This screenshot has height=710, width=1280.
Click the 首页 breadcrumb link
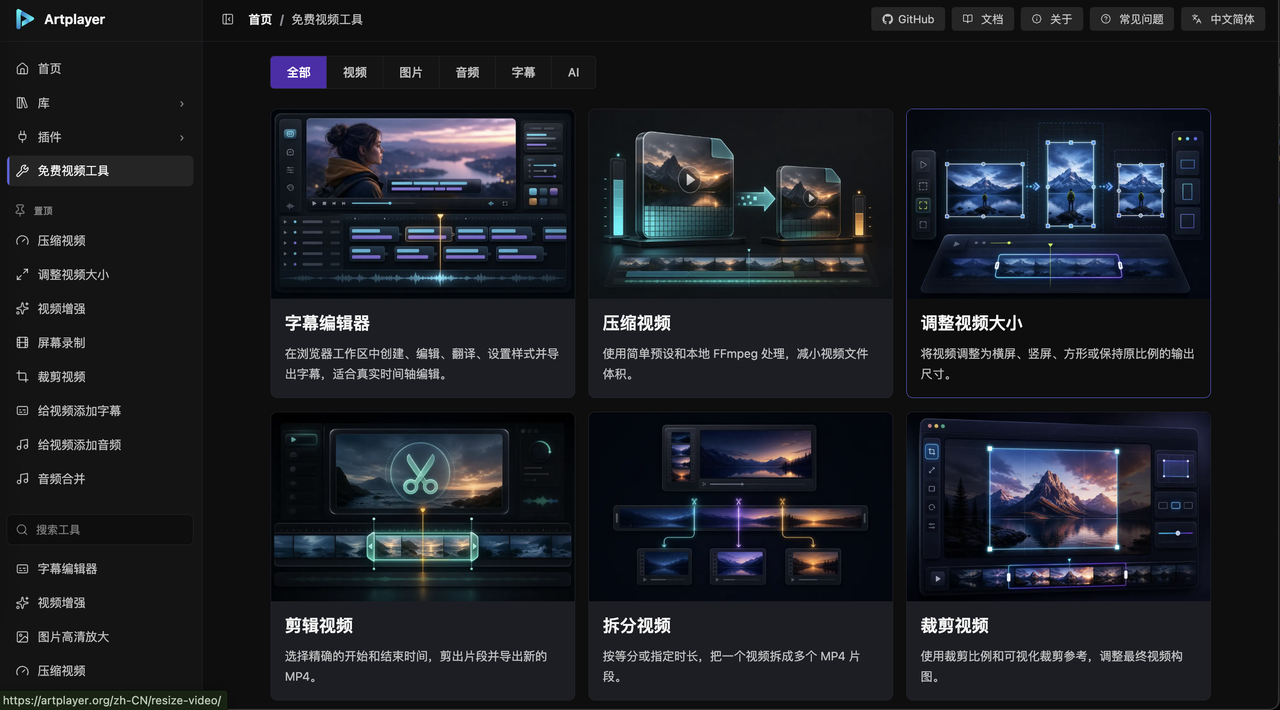[260, 19]
